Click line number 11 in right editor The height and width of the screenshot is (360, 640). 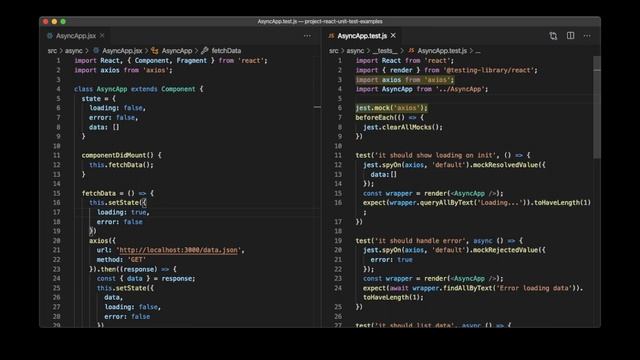pos(338,155)
